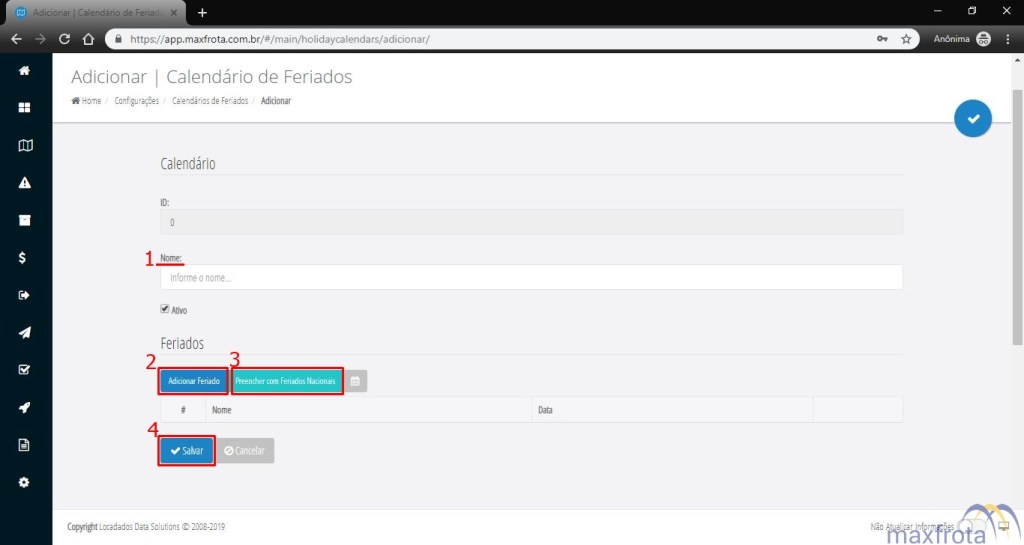Image resolution: width=1024 pixels, height=545 pixels.
Task: Click the dashboard grid icon in sidebar
Action: pyautogui.click(x=25, y=108)
